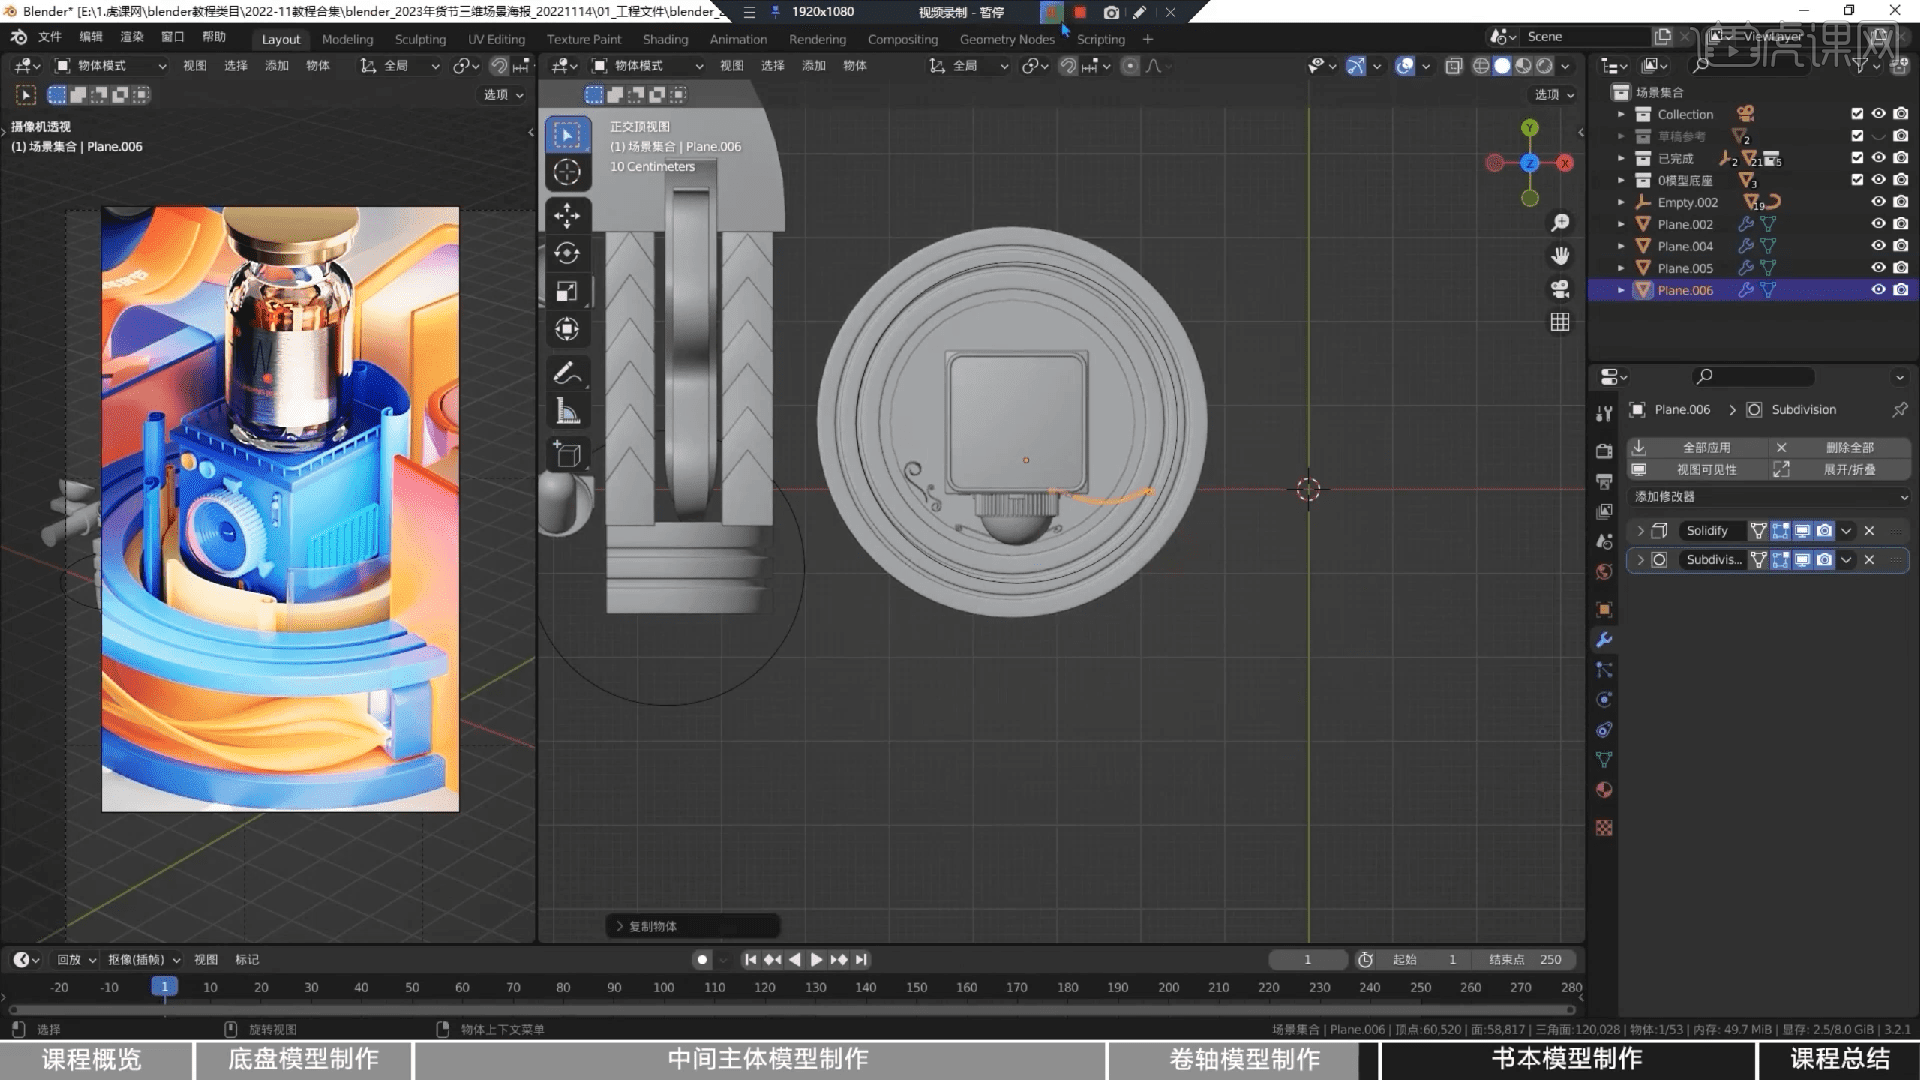The height and width of the screenshot is (1080, 1920).
Task: Uncheck the Collection exclude checkbox
Action: tap(1857, 114)
